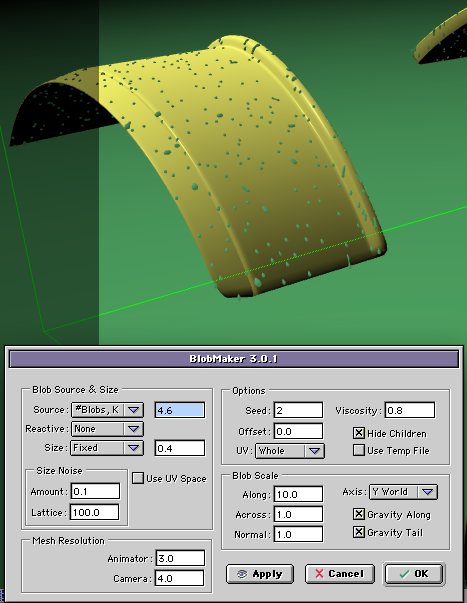467x603 pixels.
Task: Click the Cancel button
Action: 340,574
